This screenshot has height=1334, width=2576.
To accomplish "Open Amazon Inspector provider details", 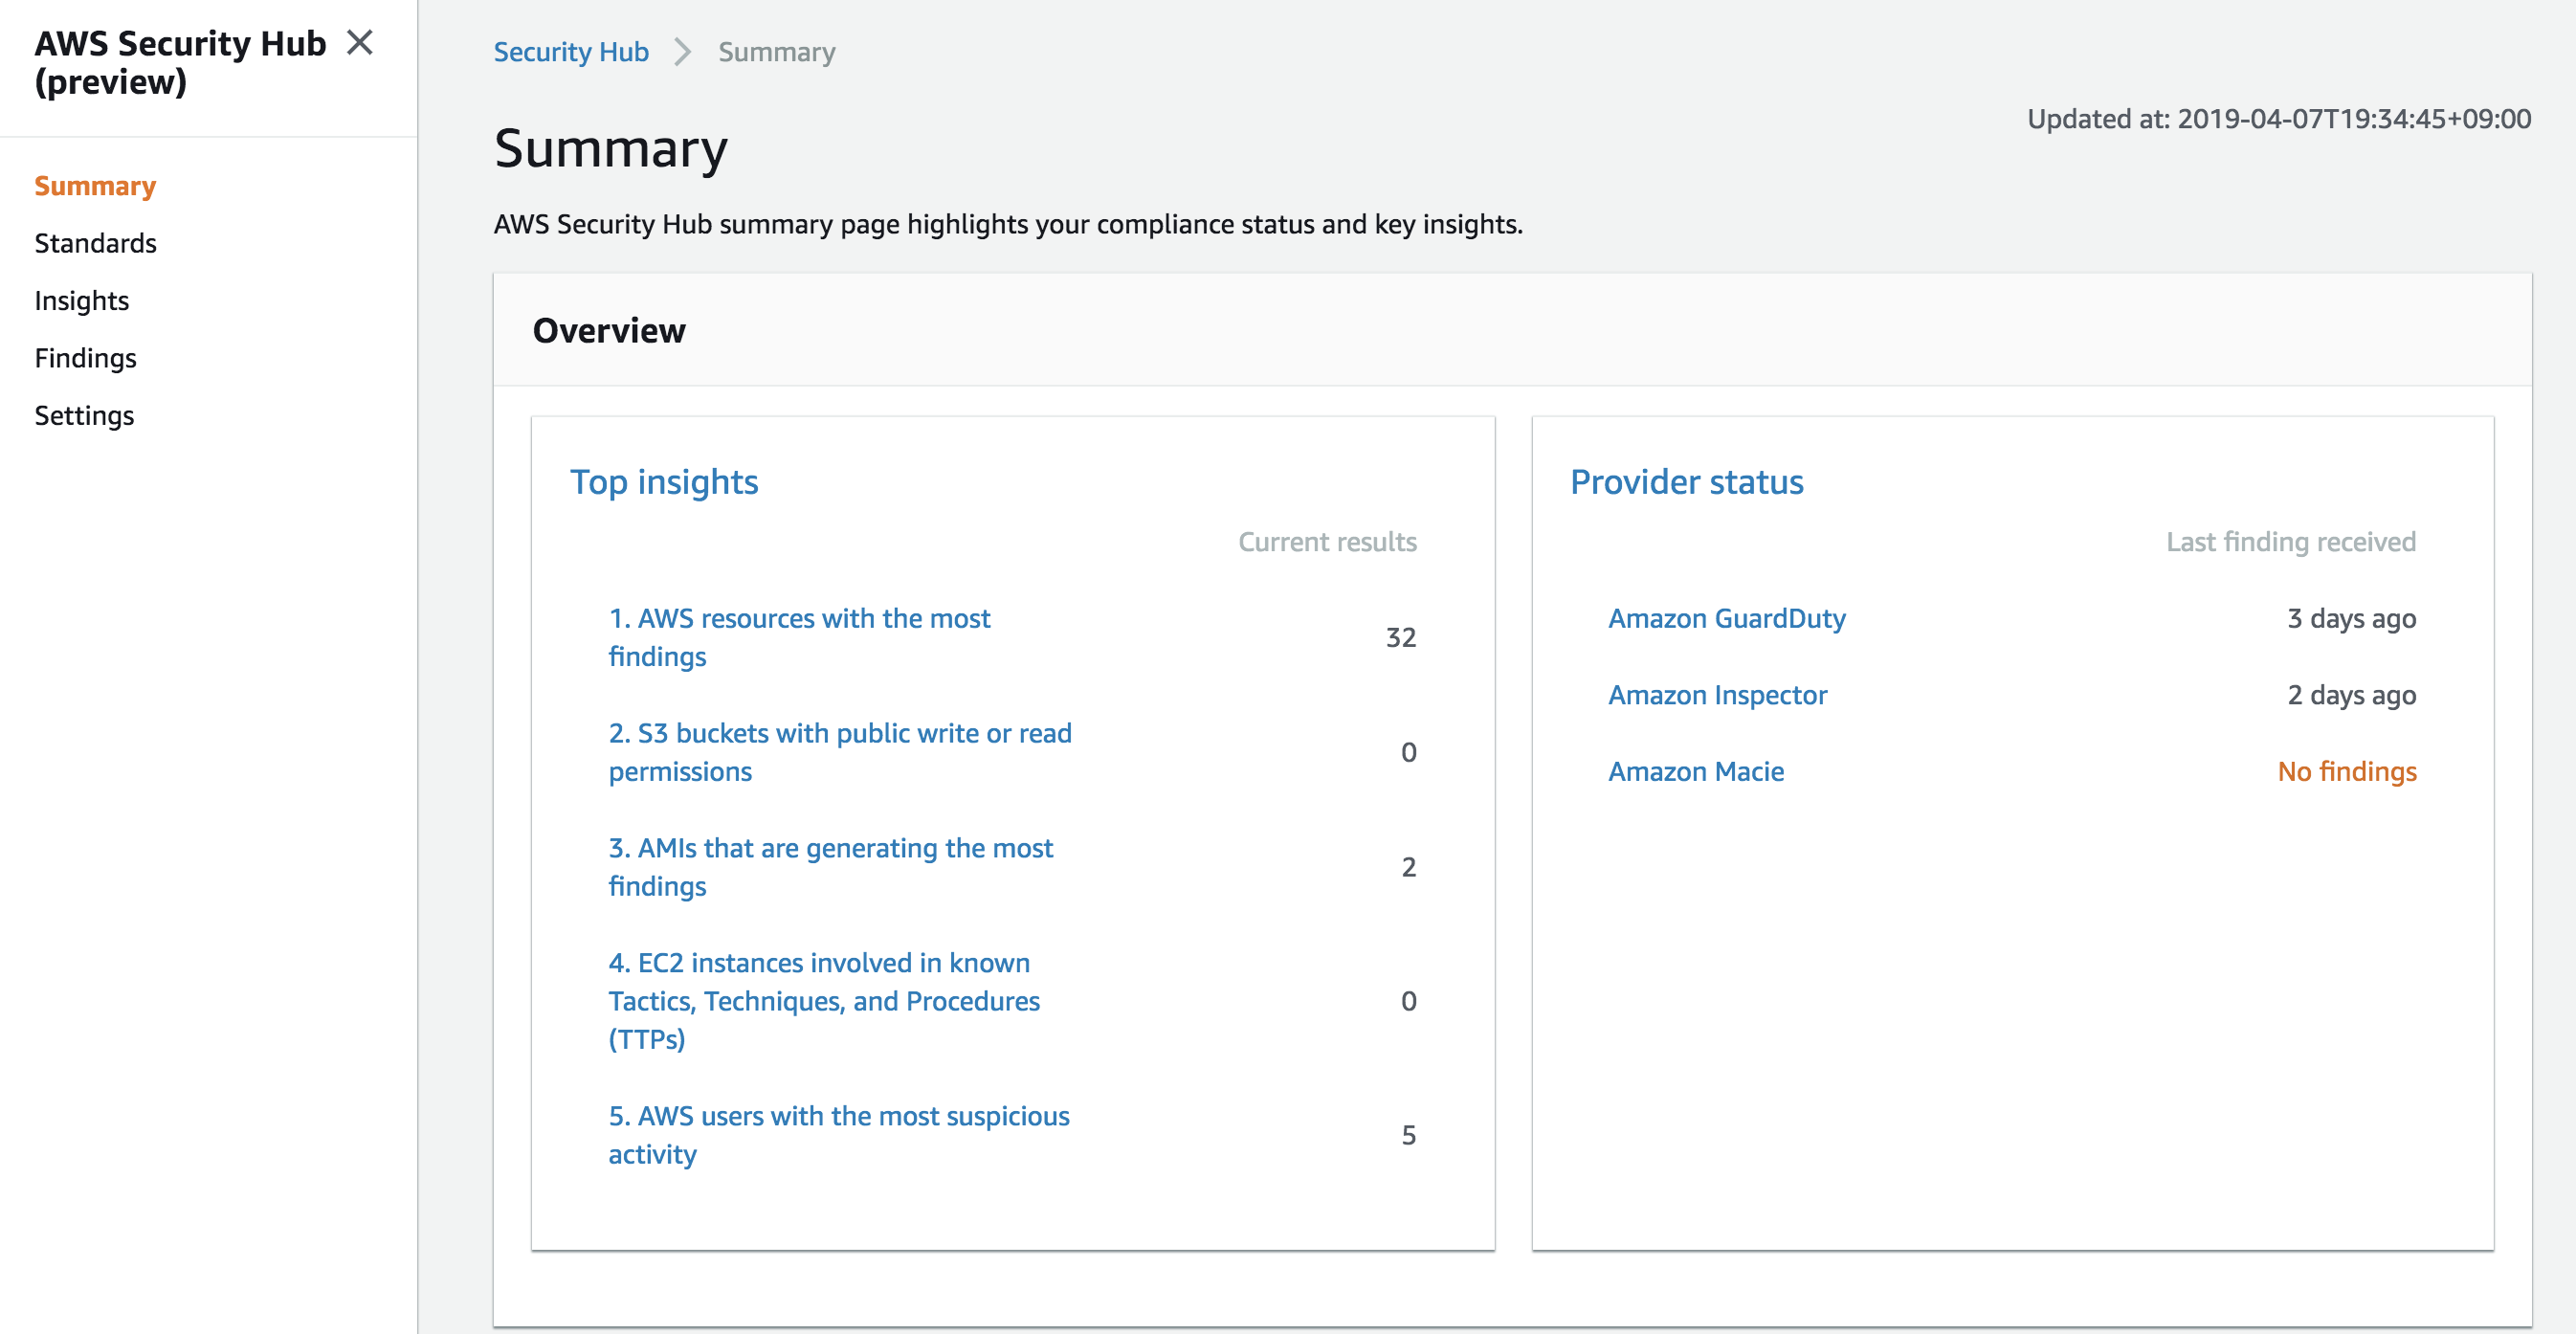I will click(x=1718, y=694).
